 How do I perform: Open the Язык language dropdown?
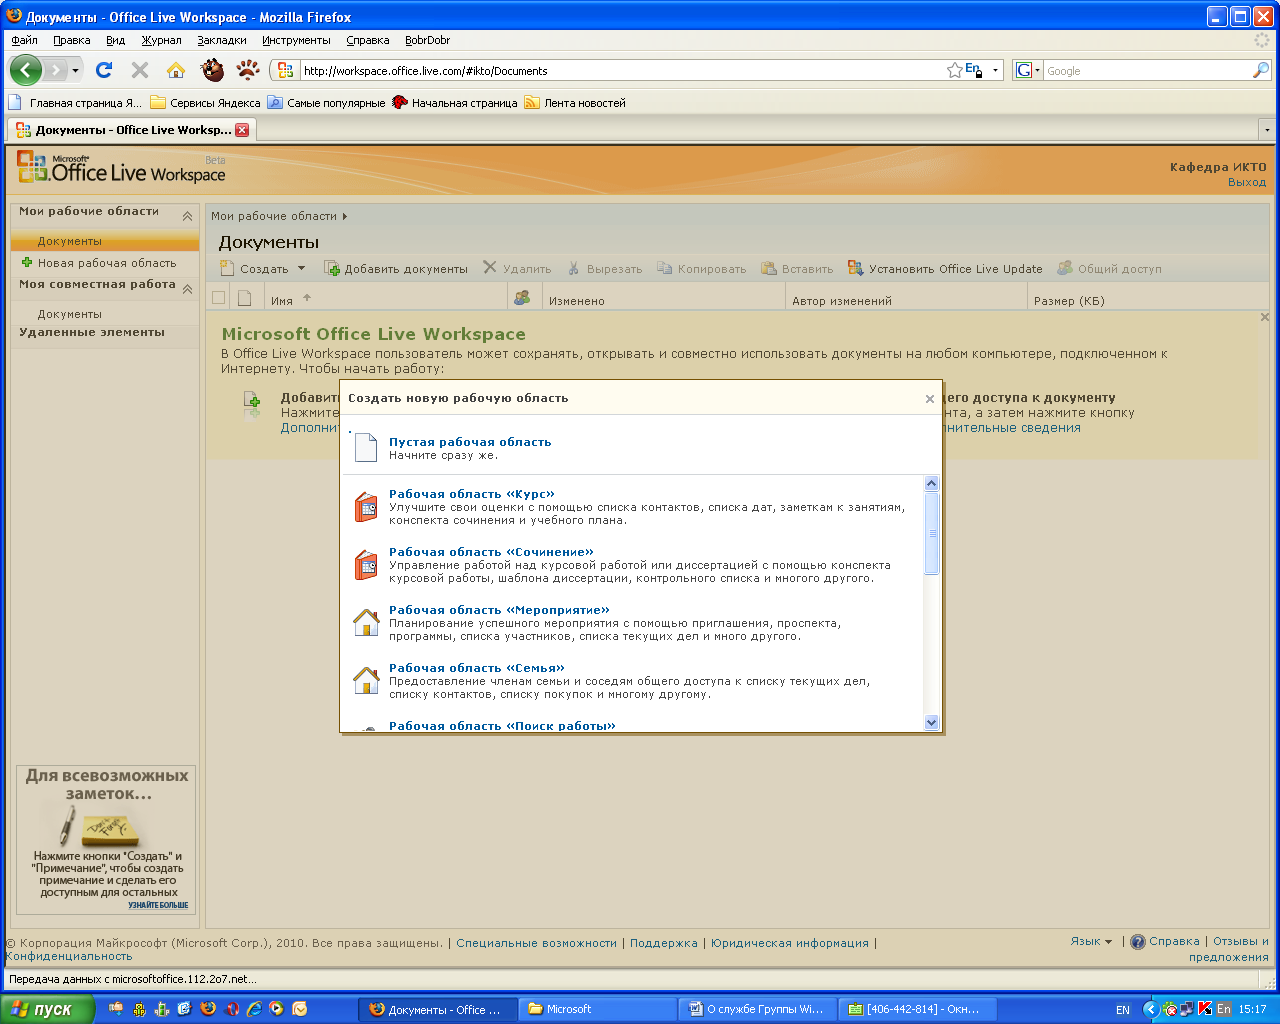click(1091, 941)
